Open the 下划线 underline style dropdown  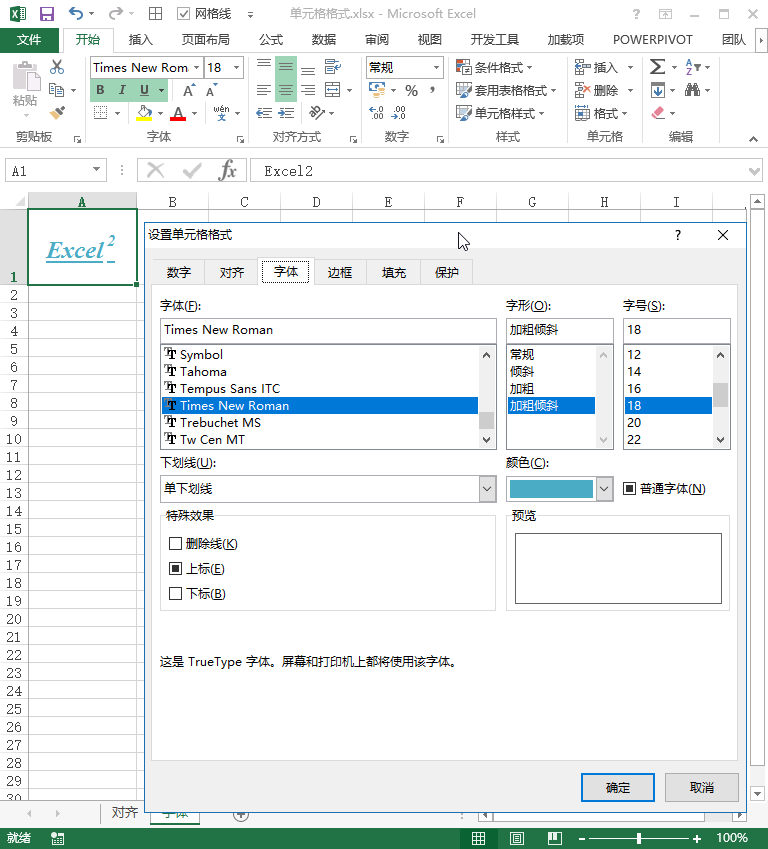click(x=487, y=489)
